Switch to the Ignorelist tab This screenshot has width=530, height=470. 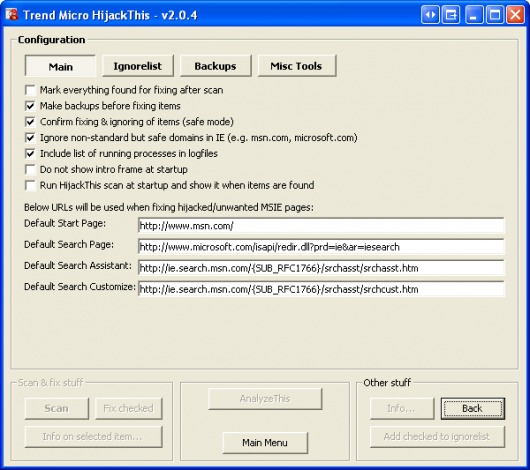(x=138, y=66)
